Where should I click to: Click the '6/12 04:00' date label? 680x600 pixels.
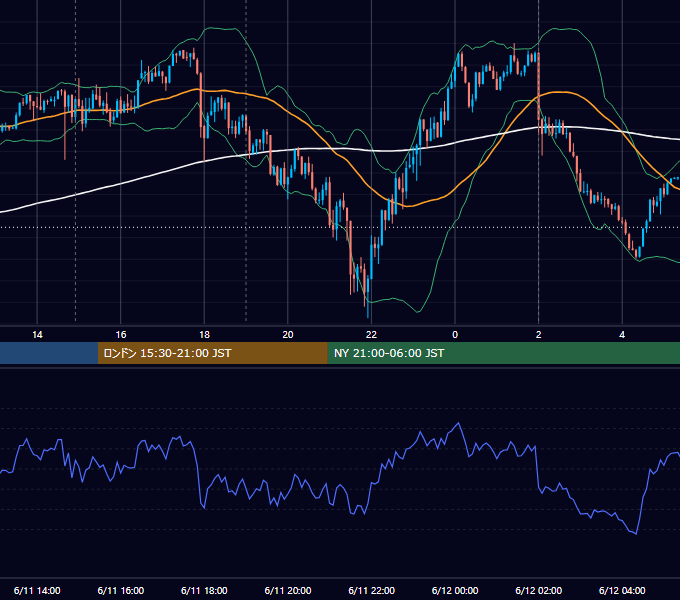click(x=622, y=590)
